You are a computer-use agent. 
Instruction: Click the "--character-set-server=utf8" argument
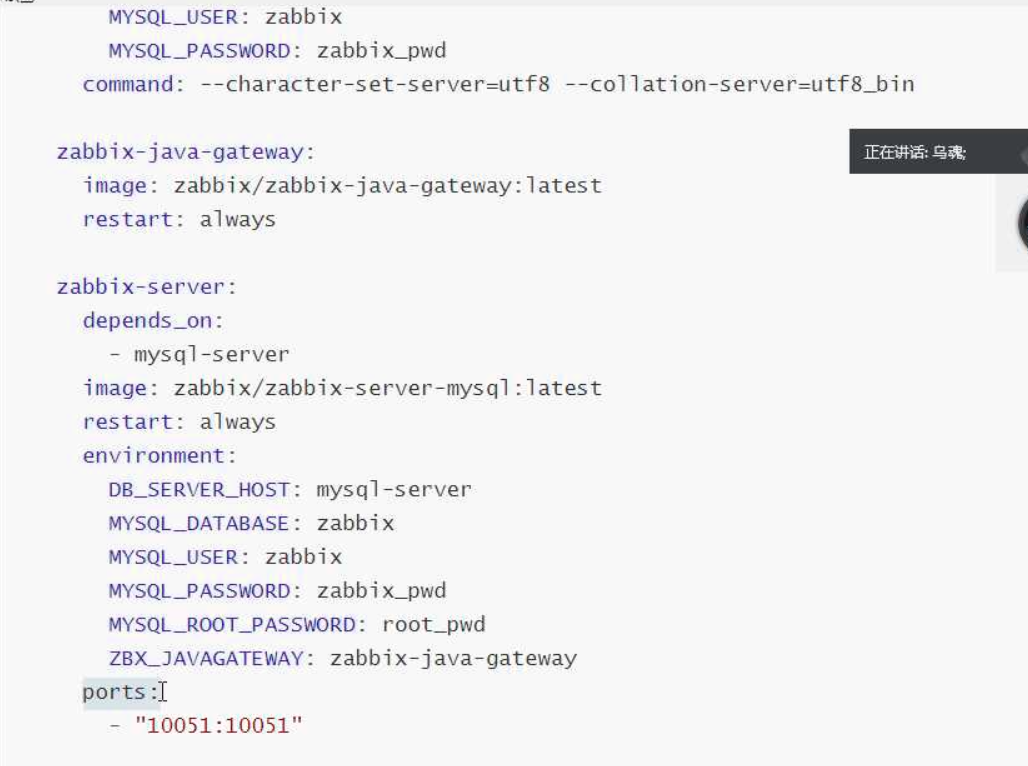coord(375,84)
